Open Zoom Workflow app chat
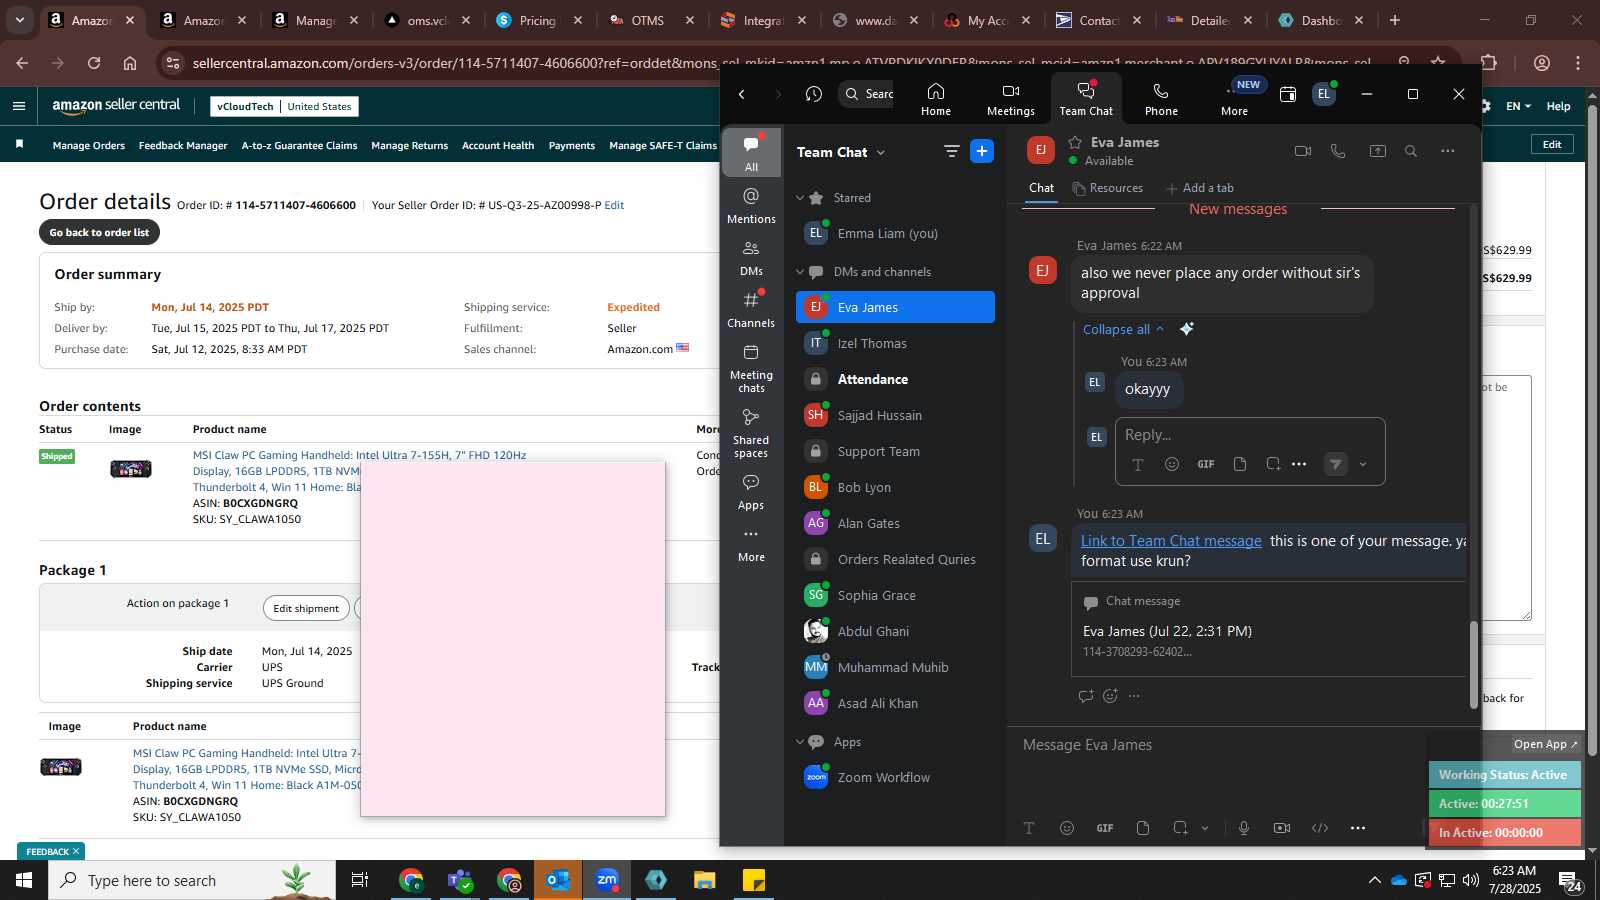 coord(895,777)
